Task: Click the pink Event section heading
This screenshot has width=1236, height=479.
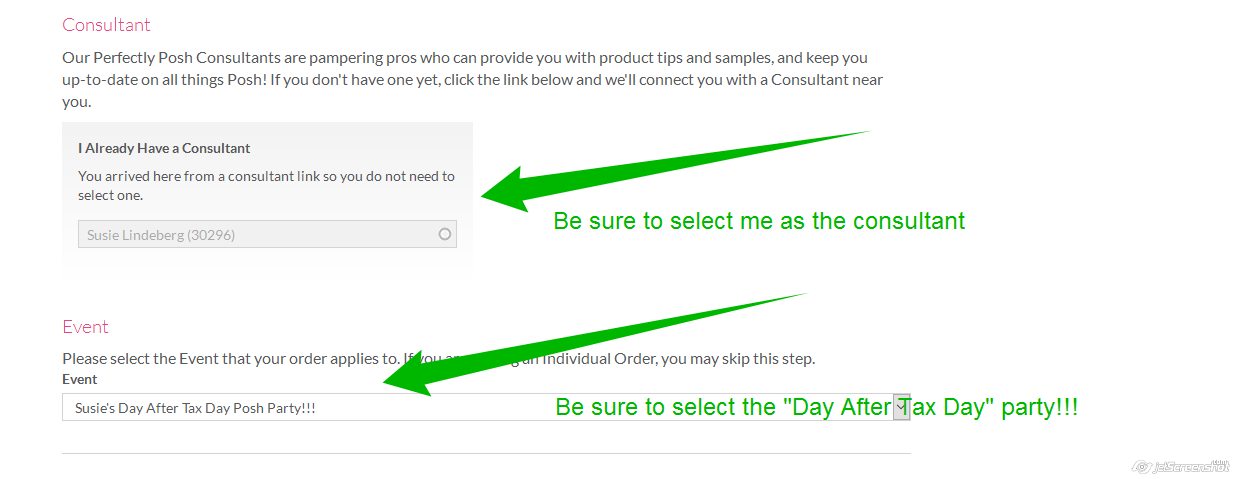Action: coord(85,327)
